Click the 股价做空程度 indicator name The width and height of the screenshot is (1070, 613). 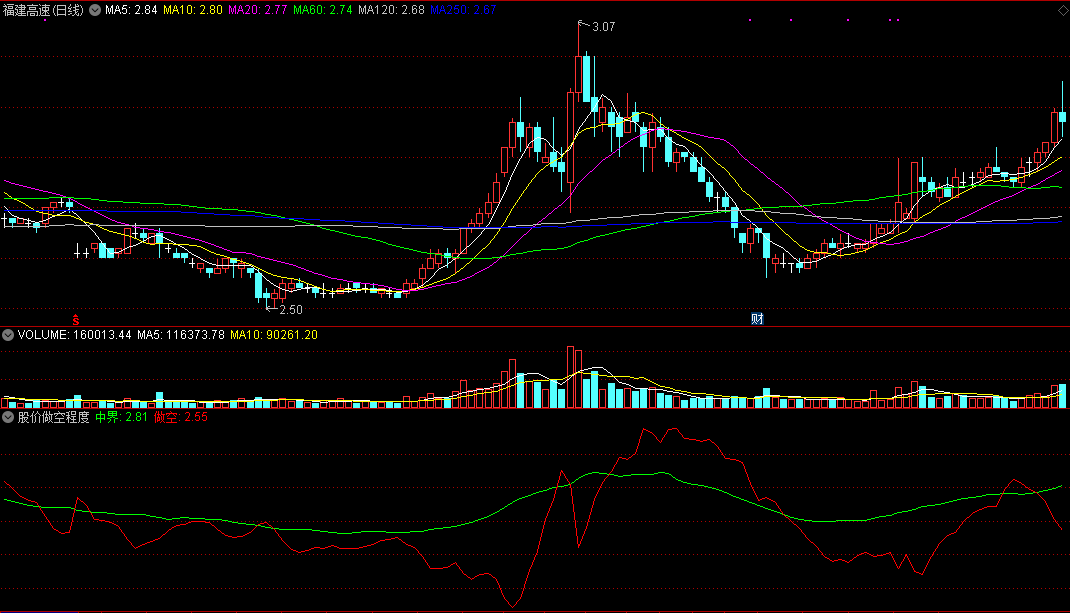53,417
